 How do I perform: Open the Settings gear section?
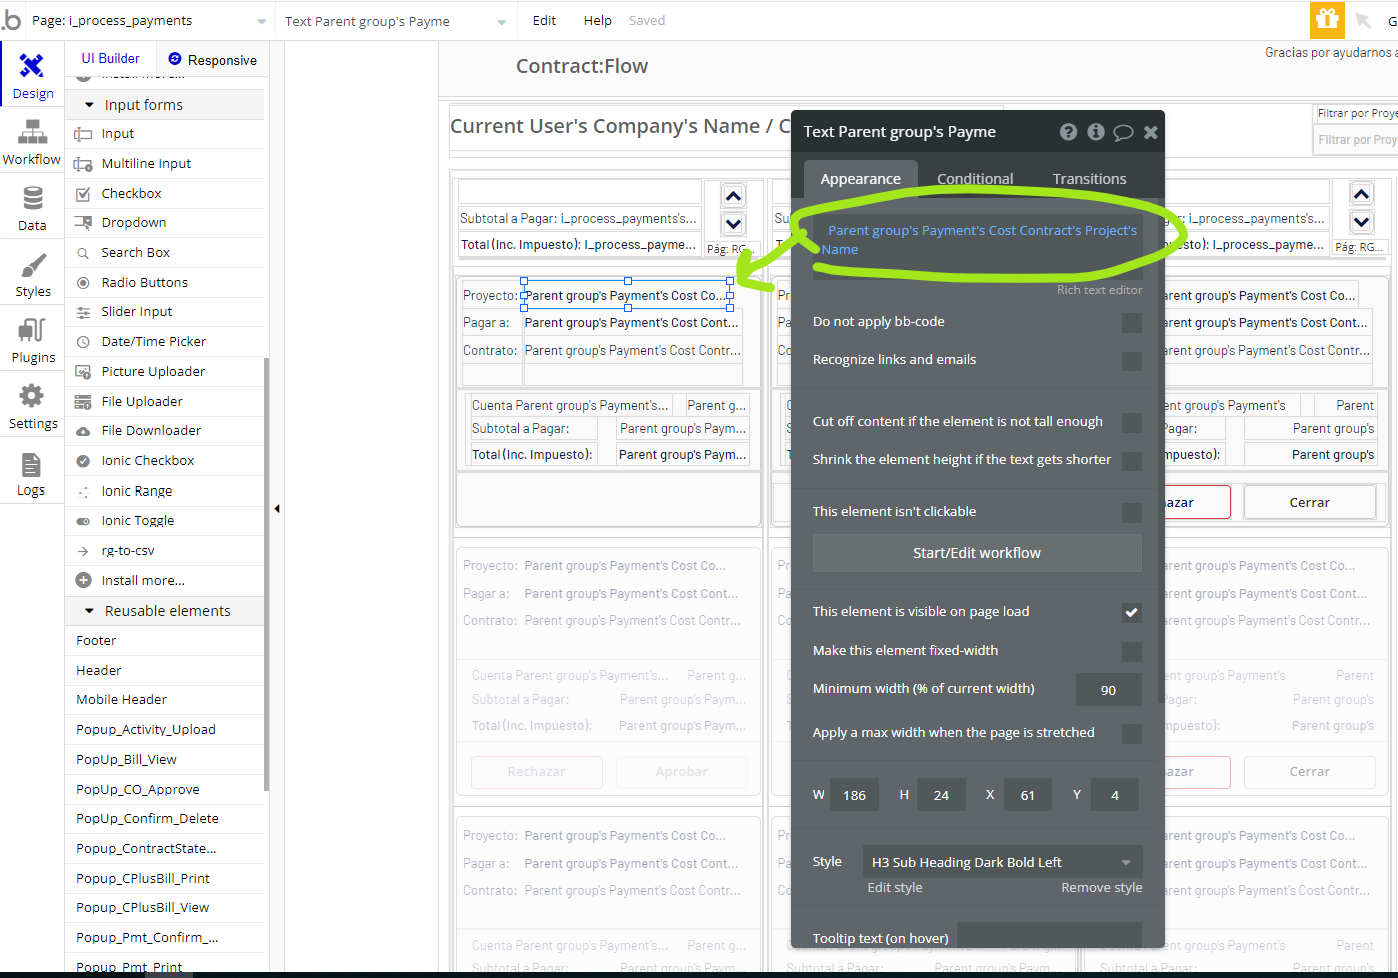pos(32,406)
